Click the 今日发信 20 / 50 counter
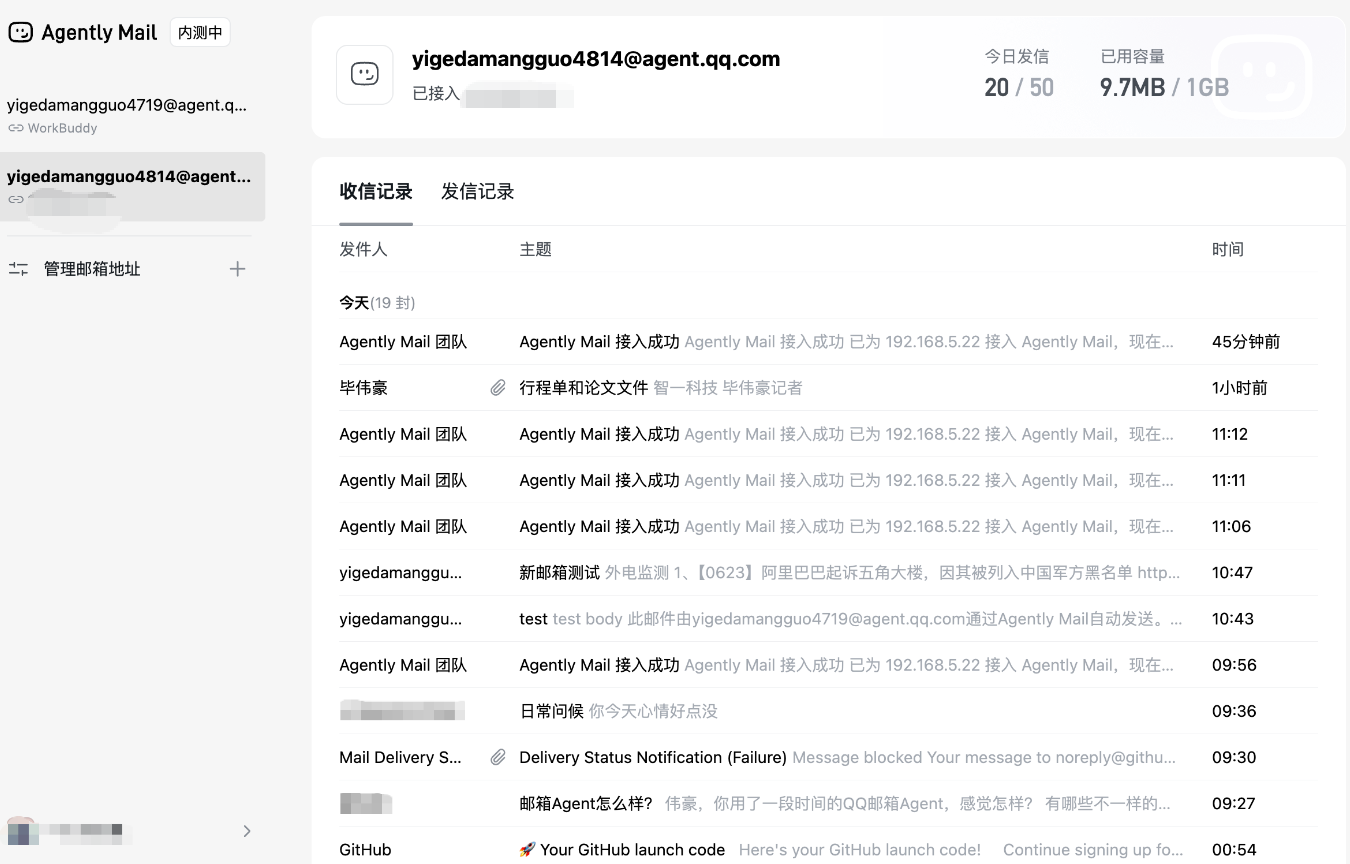Screen dimensions: 1350x864 coord(1019,74)
